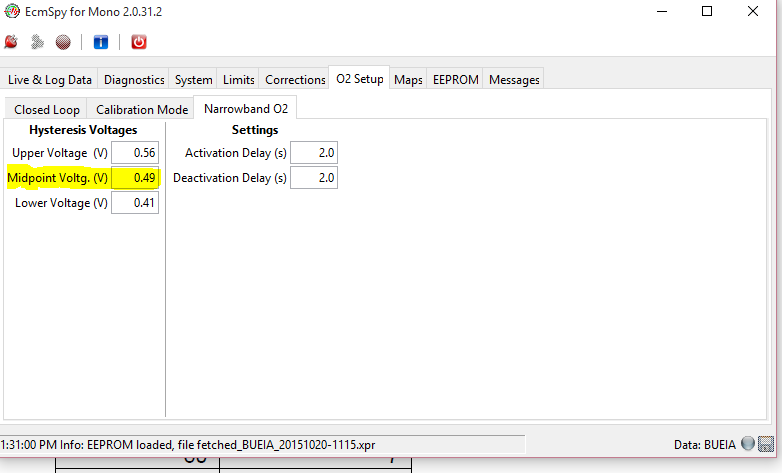782x473 pixels.
Task: Click the floppy disk save icon
Action: 767,444
